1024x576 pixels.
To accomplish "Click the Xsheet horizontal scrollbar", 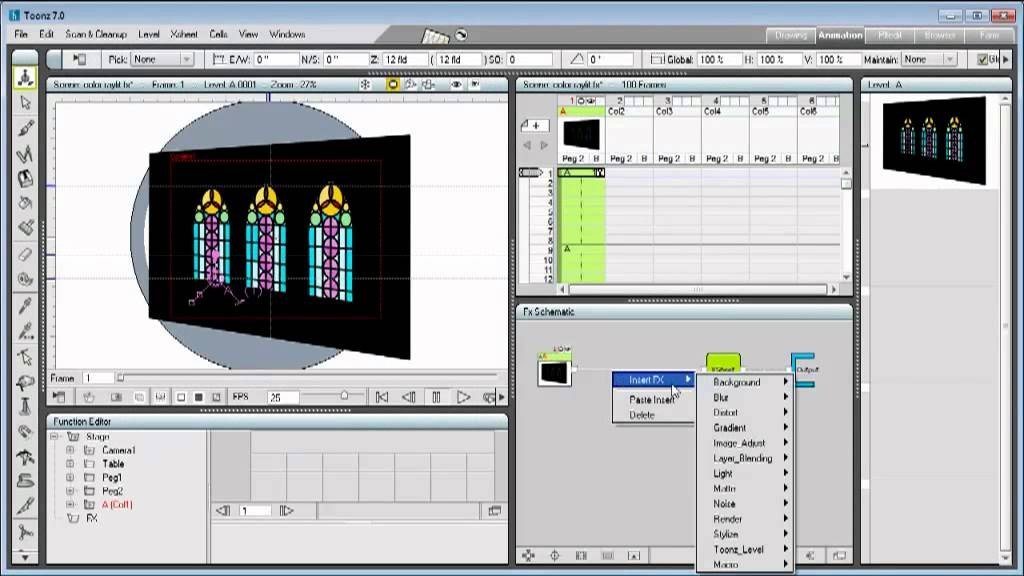I will tap(697, 289).
